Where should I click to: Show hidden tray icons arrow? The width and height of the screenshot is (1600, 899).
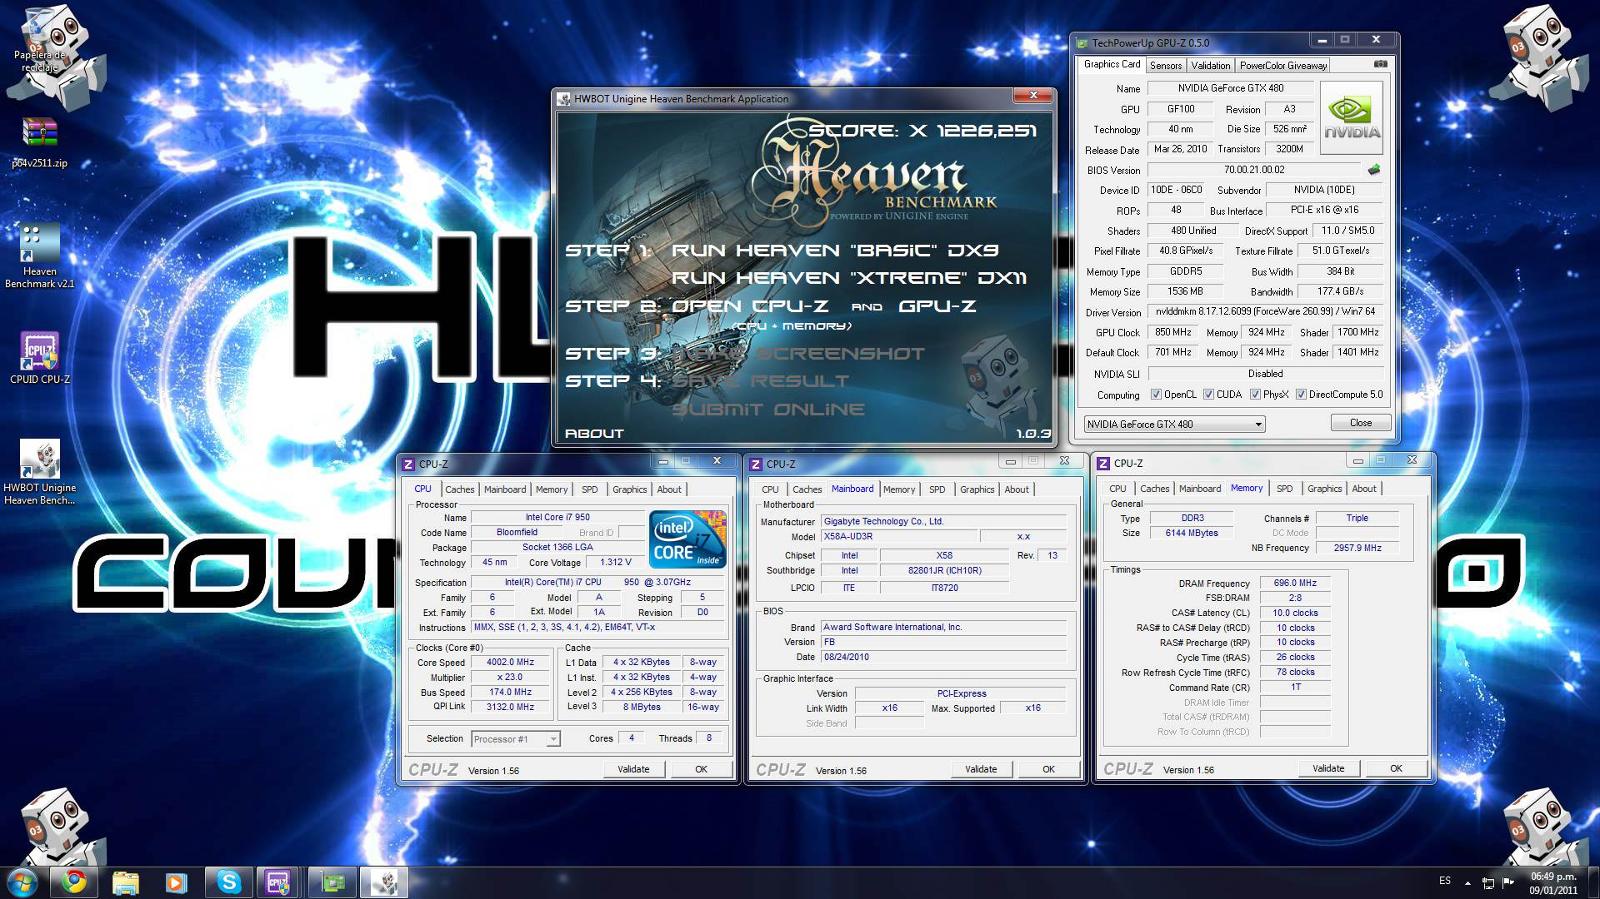pos(1468,883)
